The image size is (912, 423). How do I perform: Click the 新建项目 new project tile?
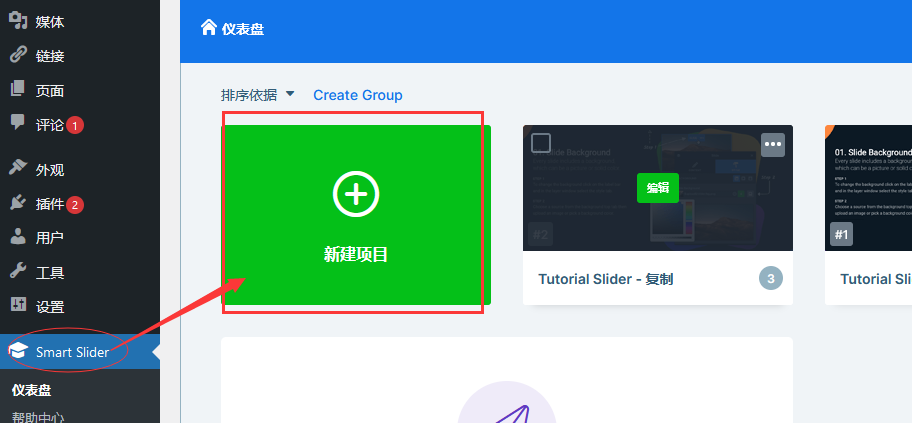(355, 215)
